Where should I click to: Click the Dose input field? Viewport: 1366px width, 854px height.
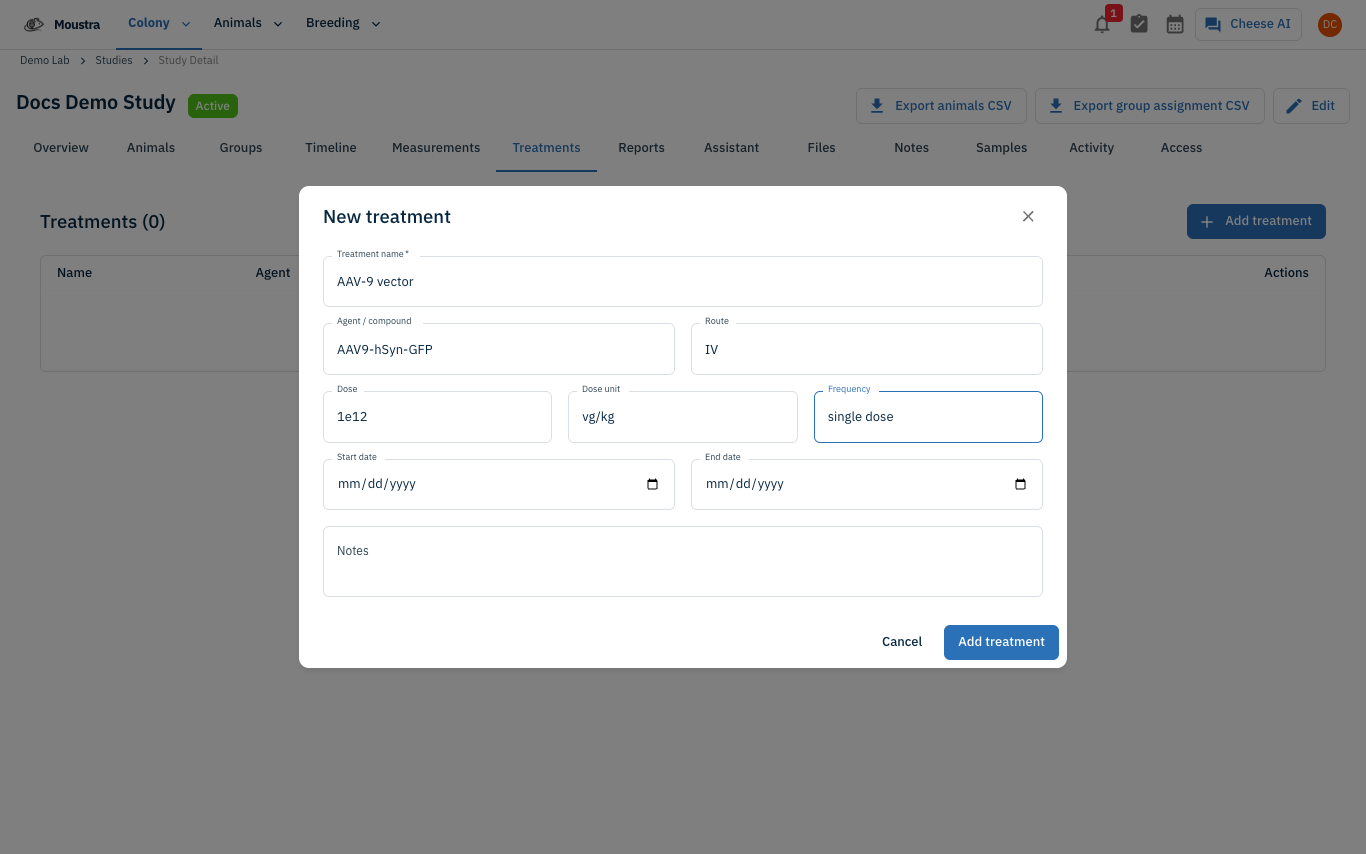coord(437,417)
